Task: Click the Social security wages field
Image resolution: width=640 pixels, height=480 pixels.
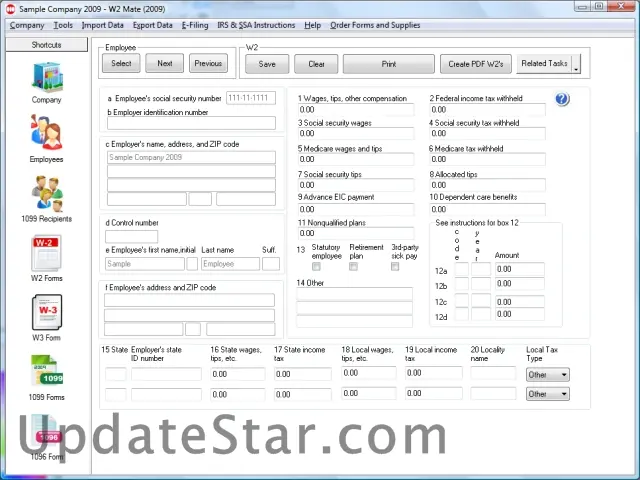Action: (x=356, y=133)
